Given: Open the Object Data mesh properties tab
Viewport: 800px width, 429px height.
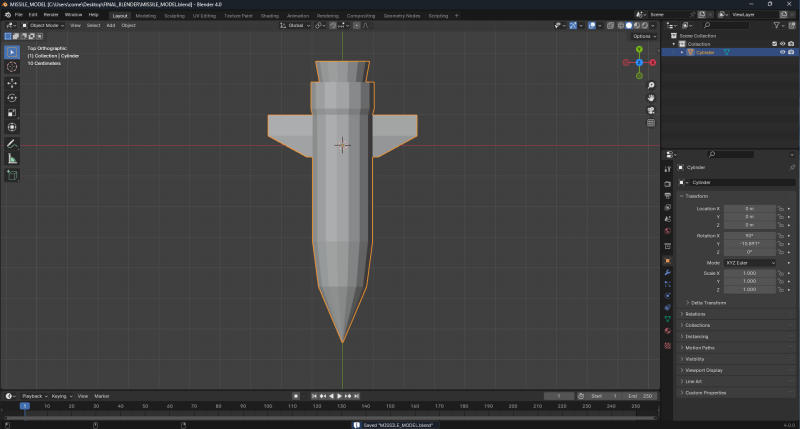Looking at the screenshot, I should coord(667,319).
